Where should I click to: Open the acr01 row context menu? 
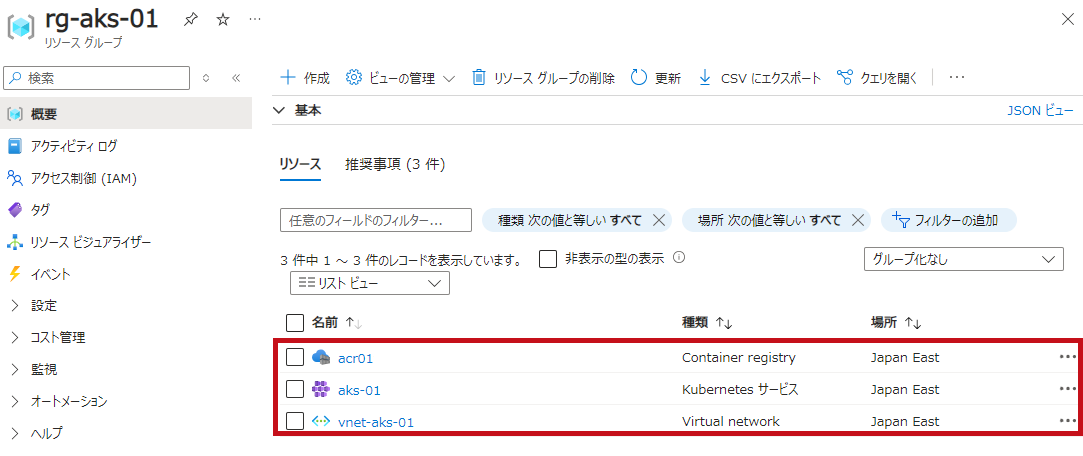1067,357
